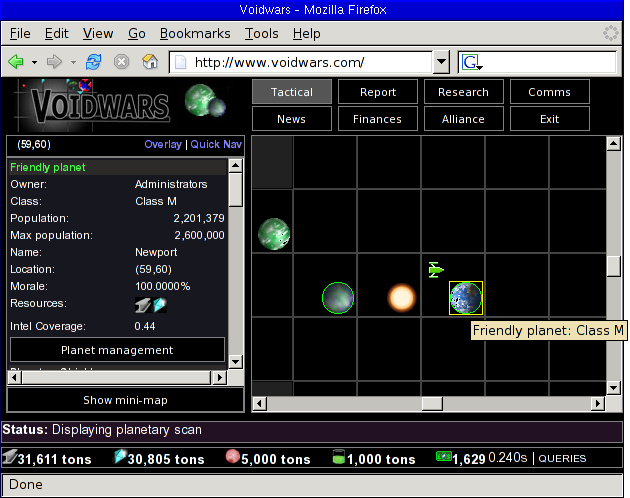Viewport: 630px width, 498px height.
Task: Click the Stop loading icon
Action: click(x=121, y=62)
